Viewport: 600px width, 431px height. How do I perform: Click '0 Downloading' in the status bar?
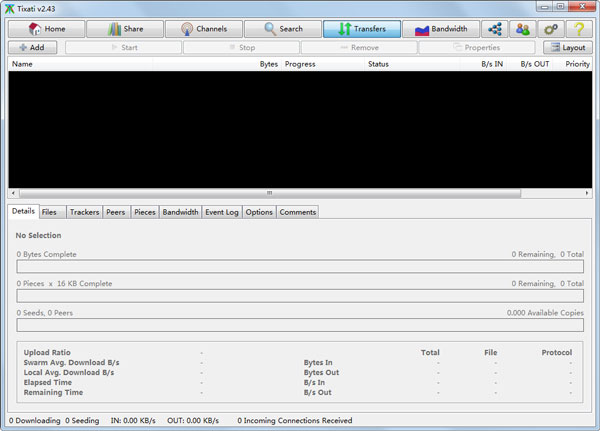pyautogui.click(x=34, y=421)
